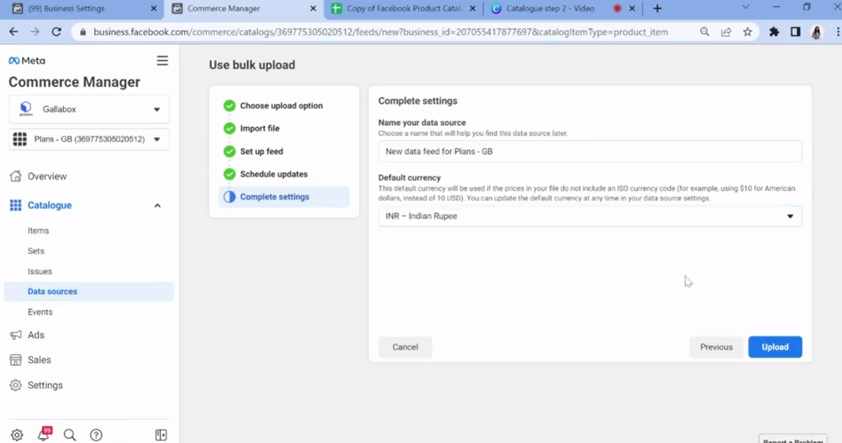
Task: Open the browser profile avatar
Action: click(817, 32)
